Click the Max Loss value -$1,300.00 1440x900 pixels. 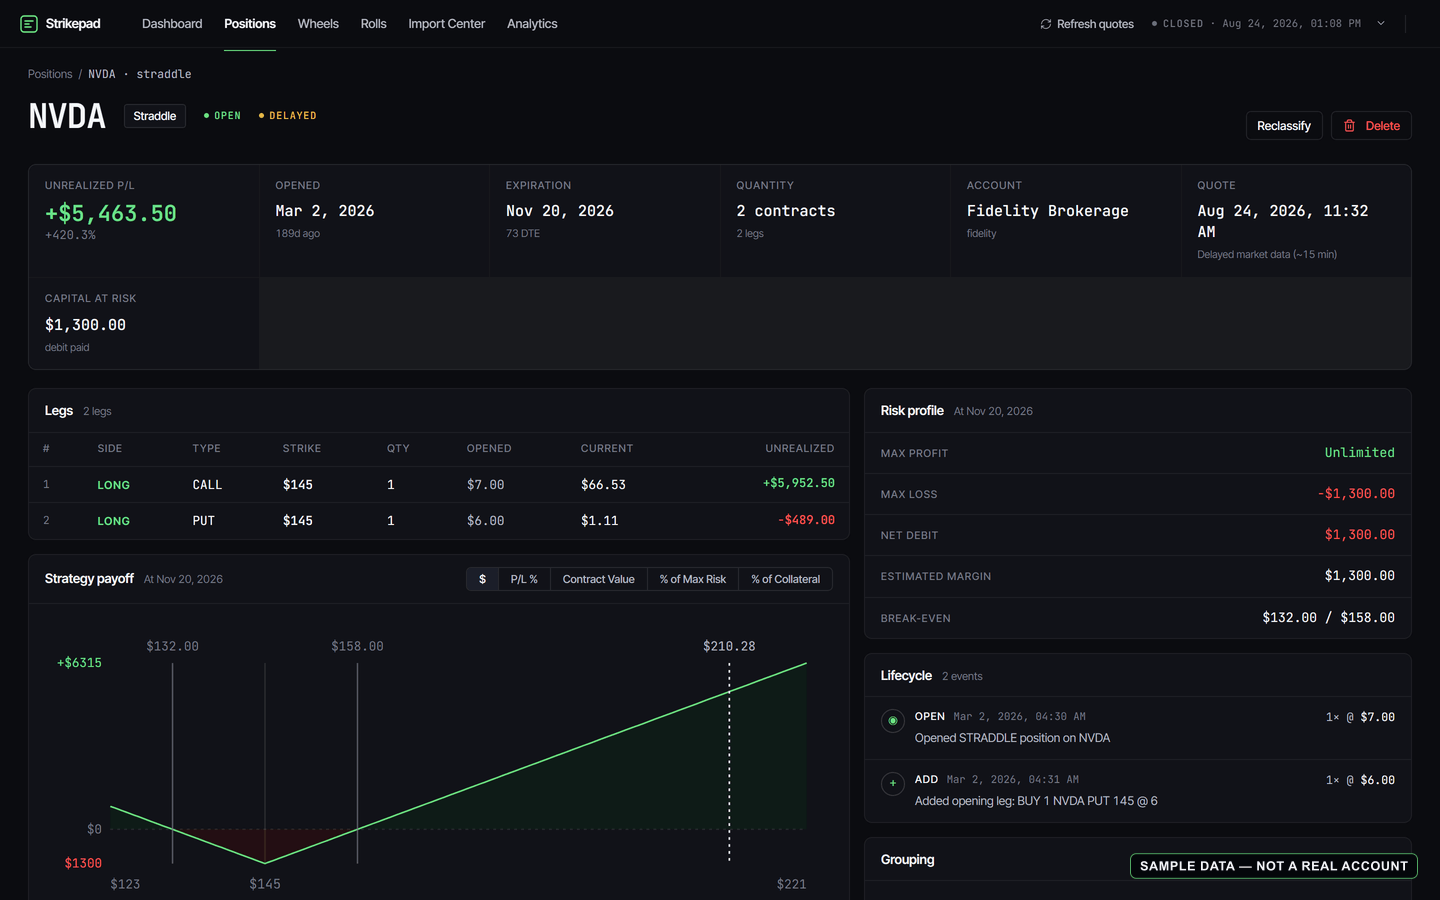pyautogui.click(x=1356, y=494)
